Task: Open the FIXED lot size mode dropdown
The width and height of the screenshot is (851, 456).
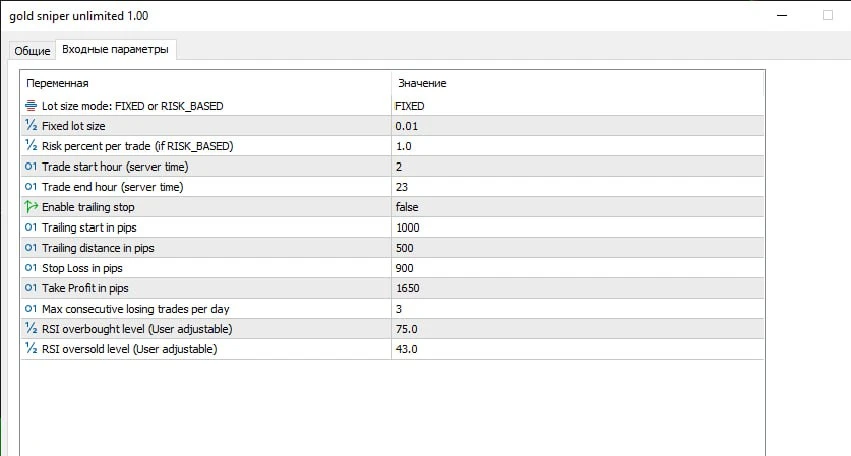Action: (x=410, y=105)
